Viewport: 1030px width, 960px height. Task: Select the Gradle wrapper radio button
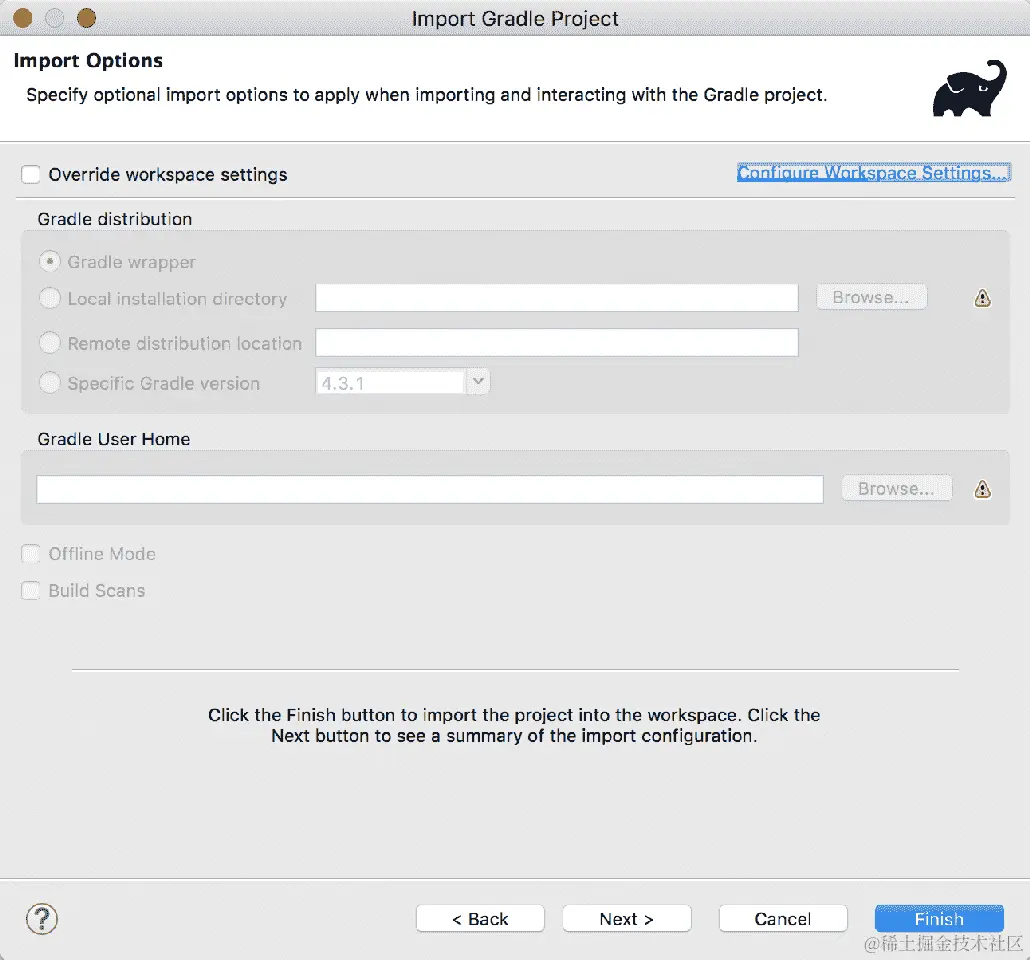[50, 262]
